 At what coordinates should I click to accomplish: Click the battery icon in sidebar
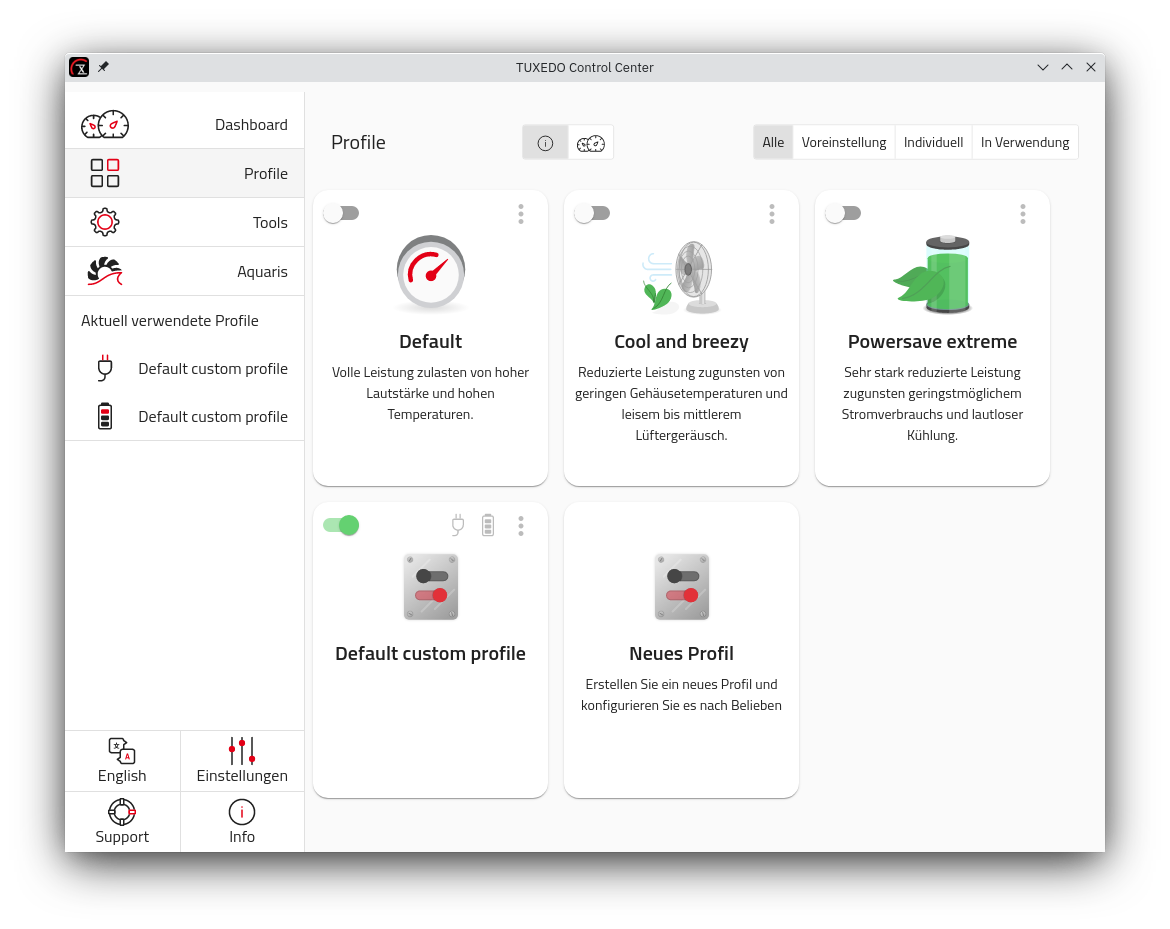[x=105, y=416]
